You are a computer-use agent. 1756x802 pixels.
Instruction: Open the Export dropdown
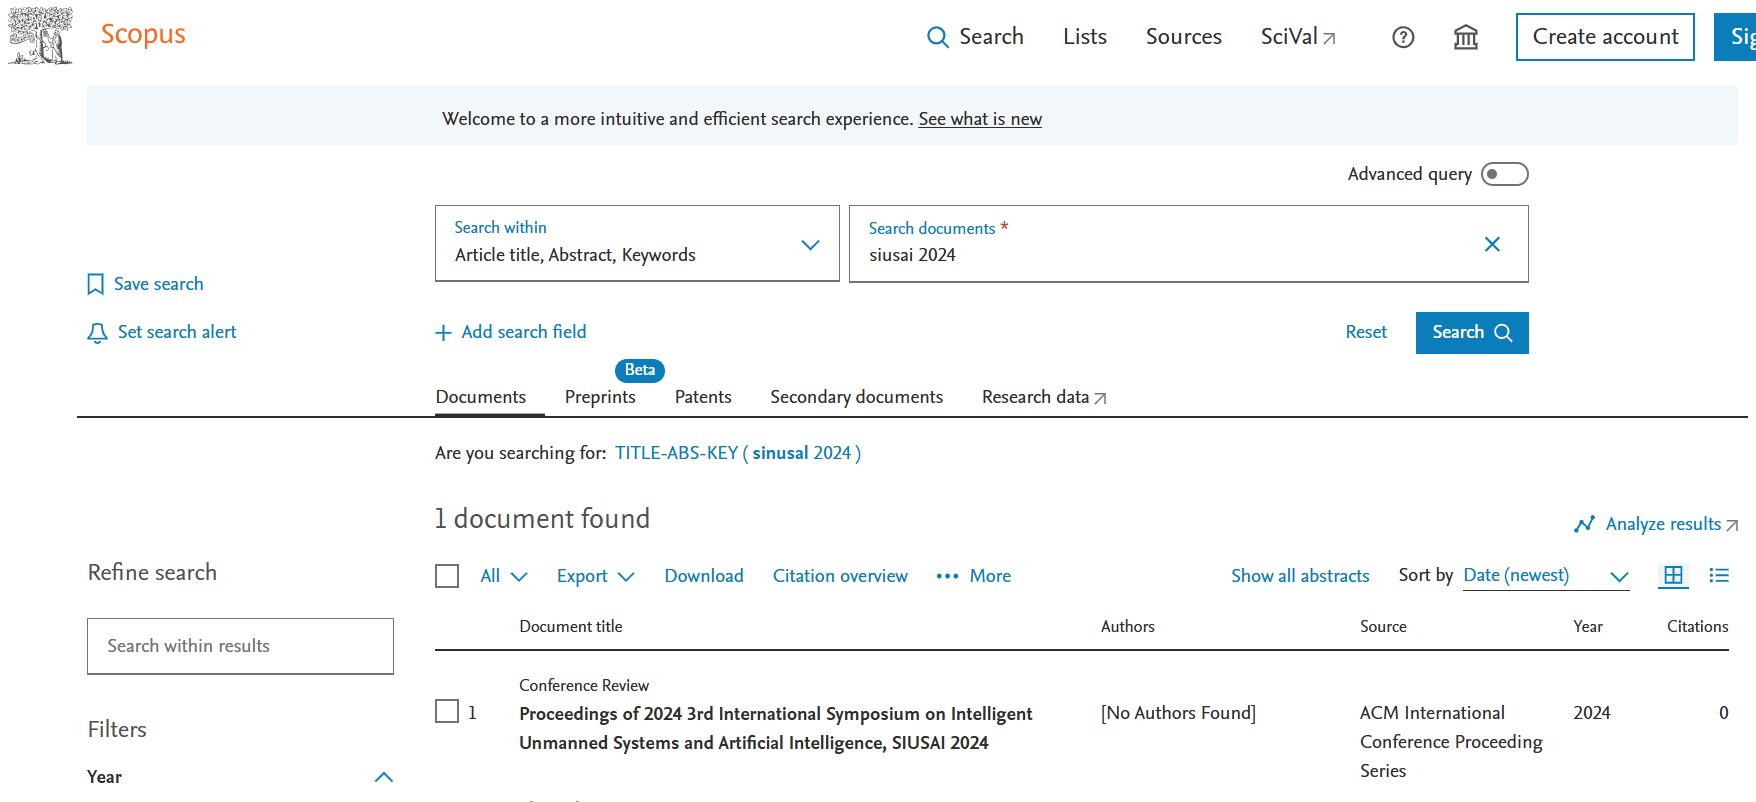[x=596, y=576]
